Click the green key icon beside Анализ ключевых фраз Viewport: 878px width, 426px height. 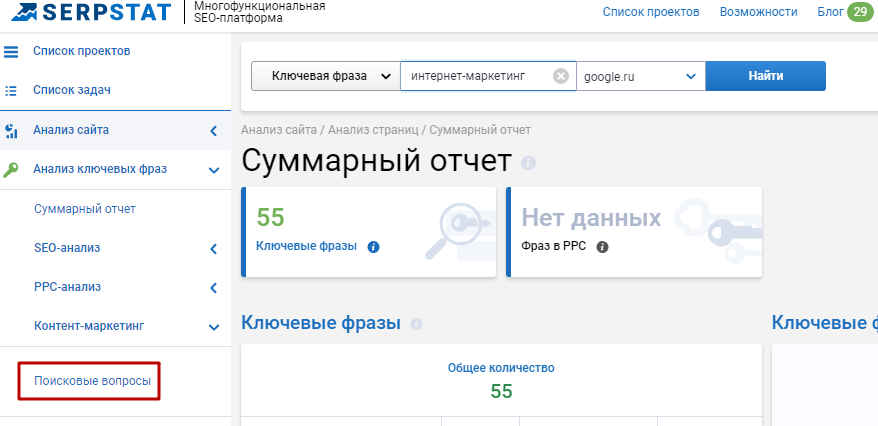tap(11, 169)
